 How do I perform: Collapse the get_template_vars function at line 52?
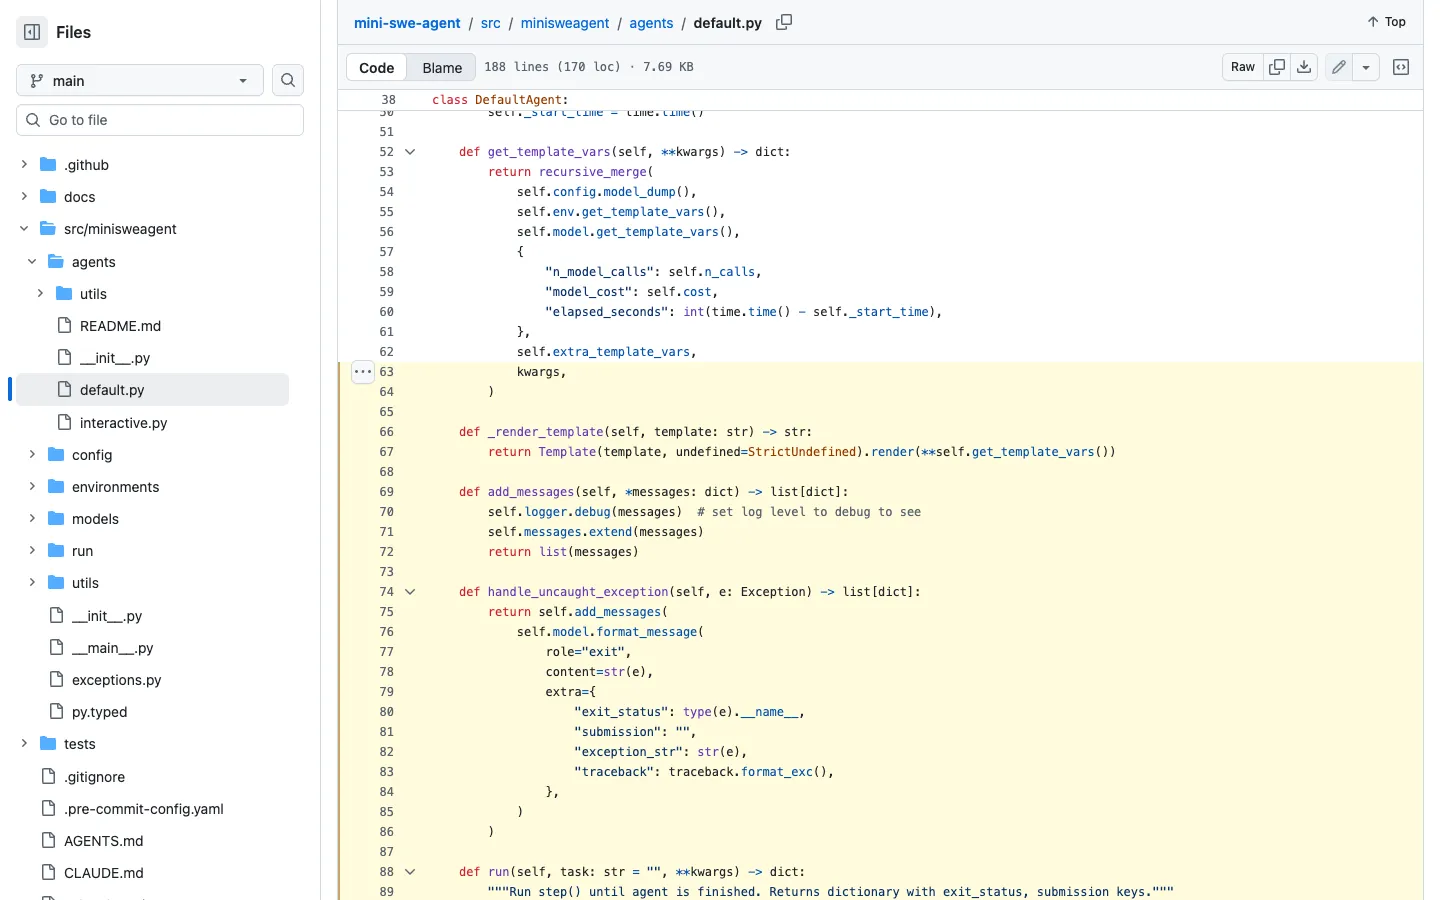click(x=410, y=152)
